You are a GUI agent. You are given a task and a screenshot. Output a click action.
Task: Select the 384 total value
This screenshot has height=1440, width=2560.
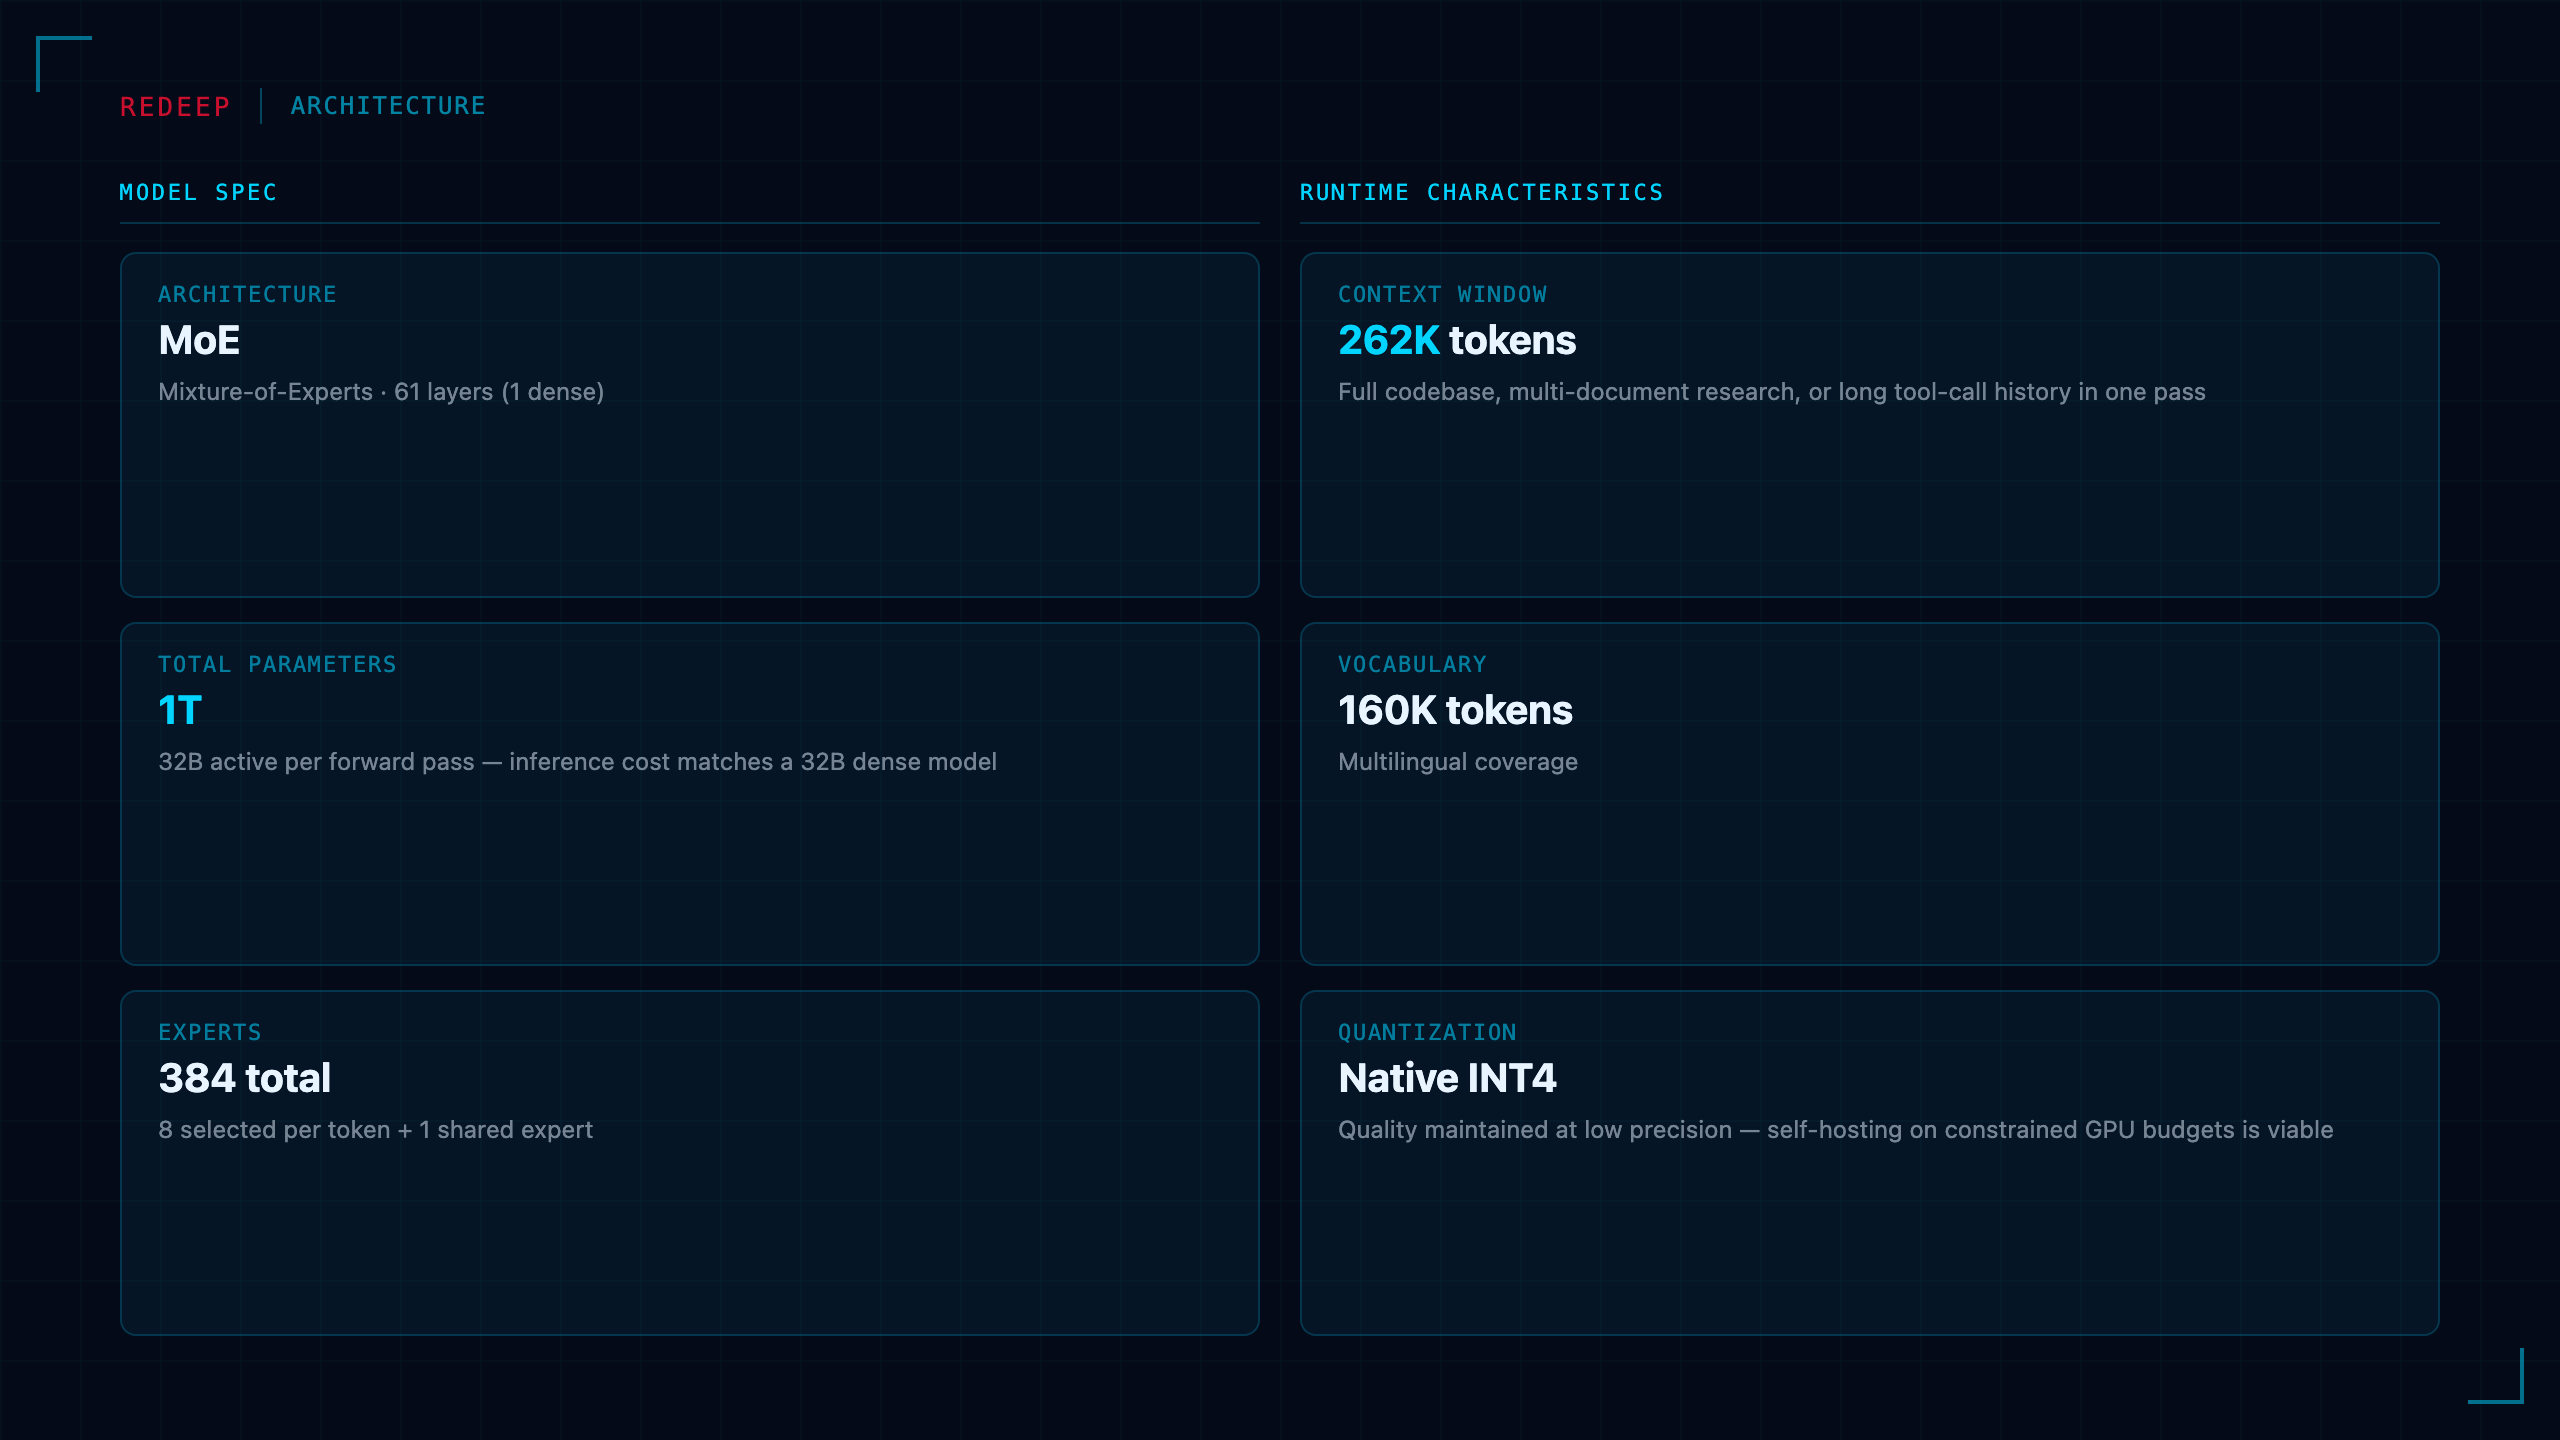[244, 1079]
